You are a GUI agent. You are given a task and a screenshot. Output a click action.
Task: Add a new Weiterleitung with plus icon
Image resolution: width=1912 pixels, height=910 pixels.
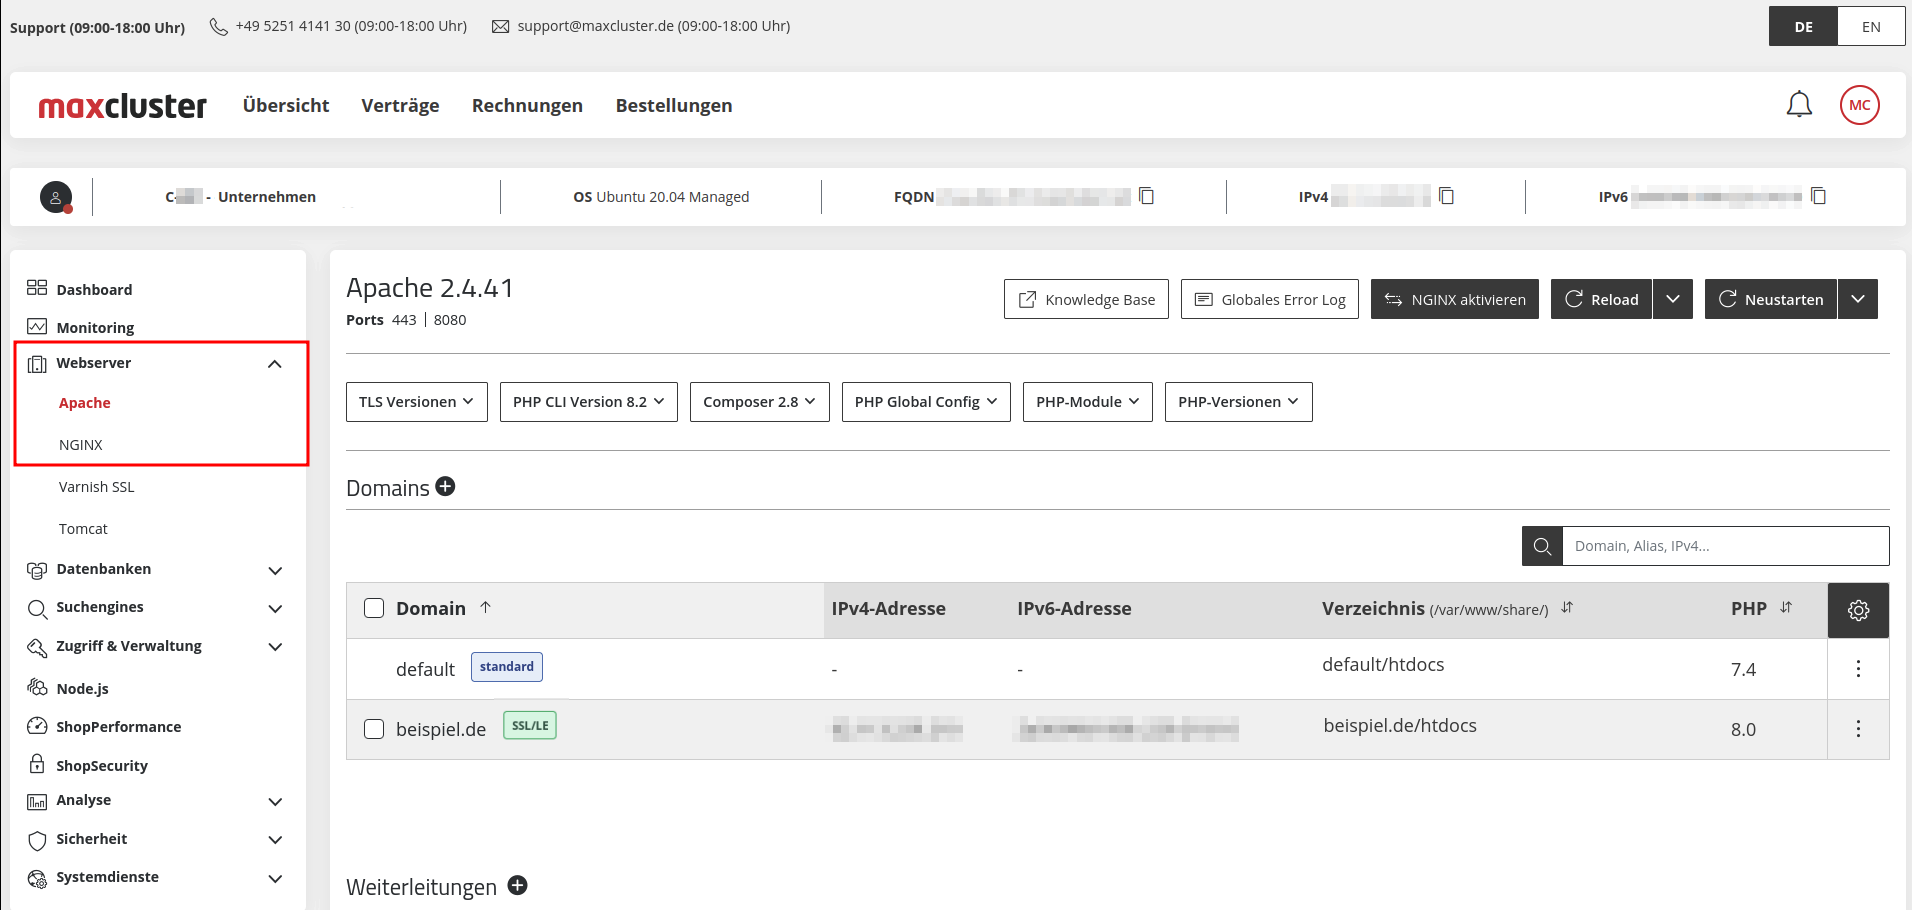[x=518, y=885]
